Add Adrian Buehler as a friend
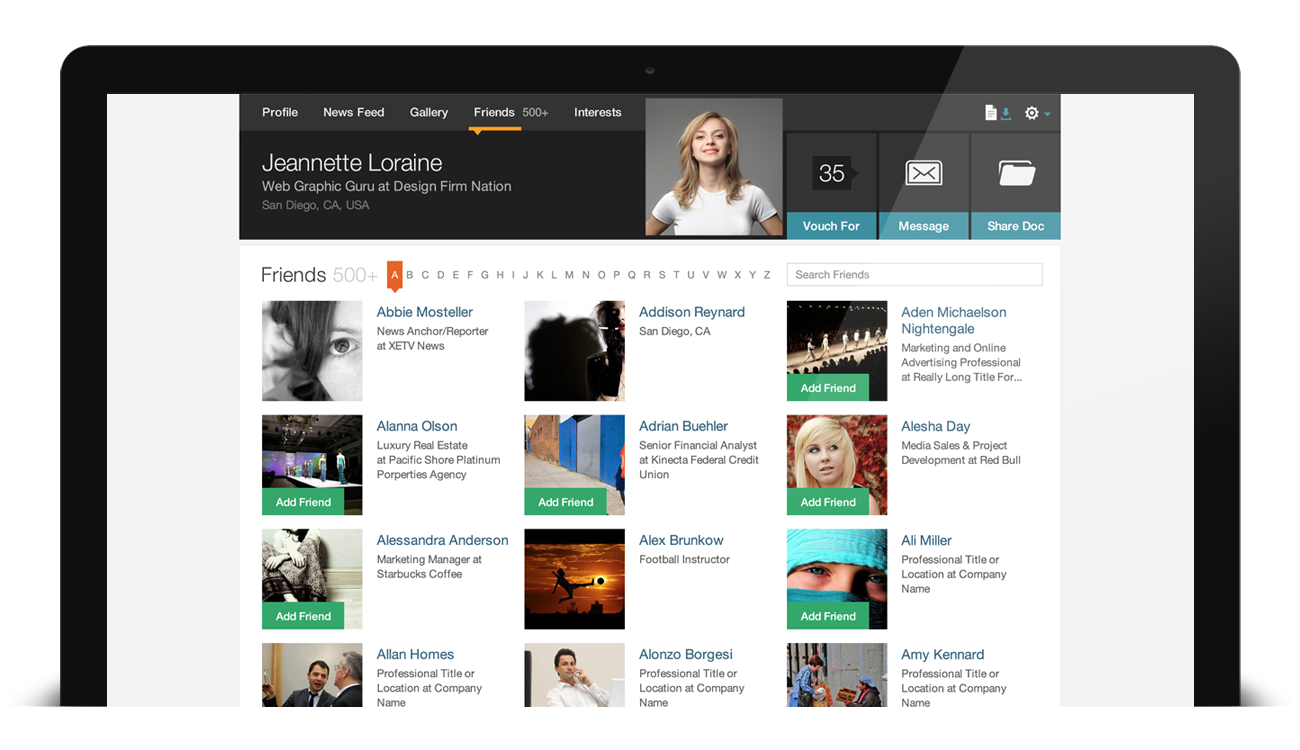Screen dimensions: 1300x750 [566, 502]
